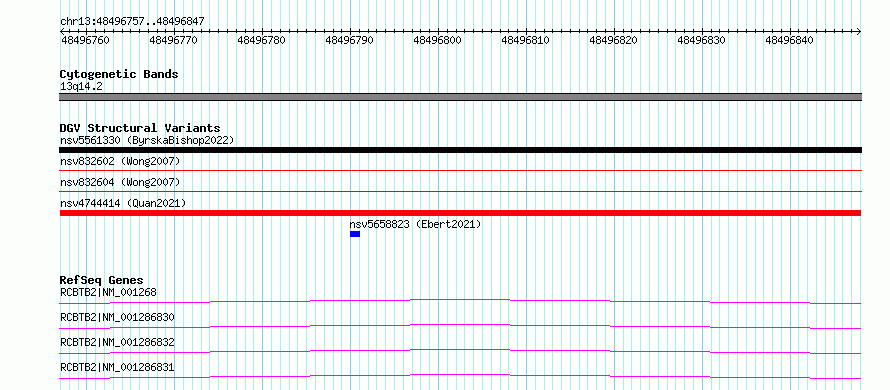Click the chr13:48496757..48496847 region label

132,21
